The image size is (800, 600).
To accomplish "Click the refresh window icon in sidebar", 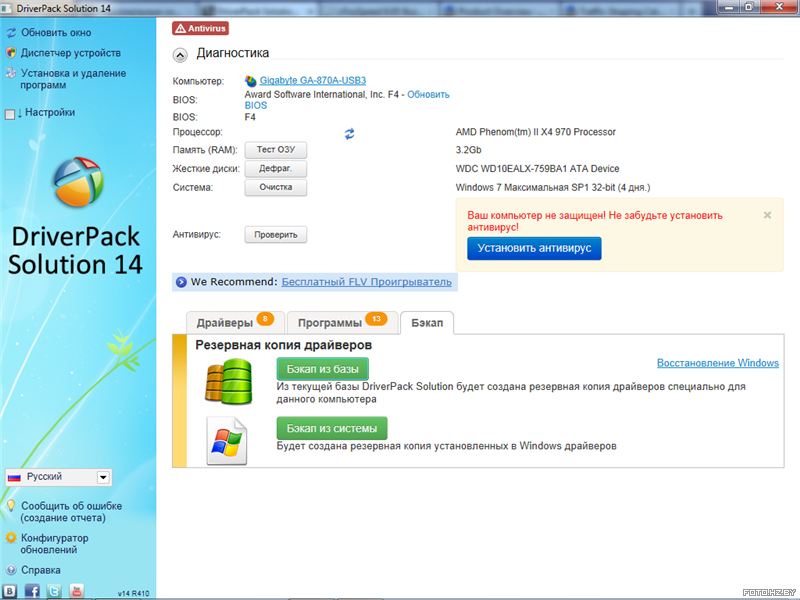I will coord(11,33).
